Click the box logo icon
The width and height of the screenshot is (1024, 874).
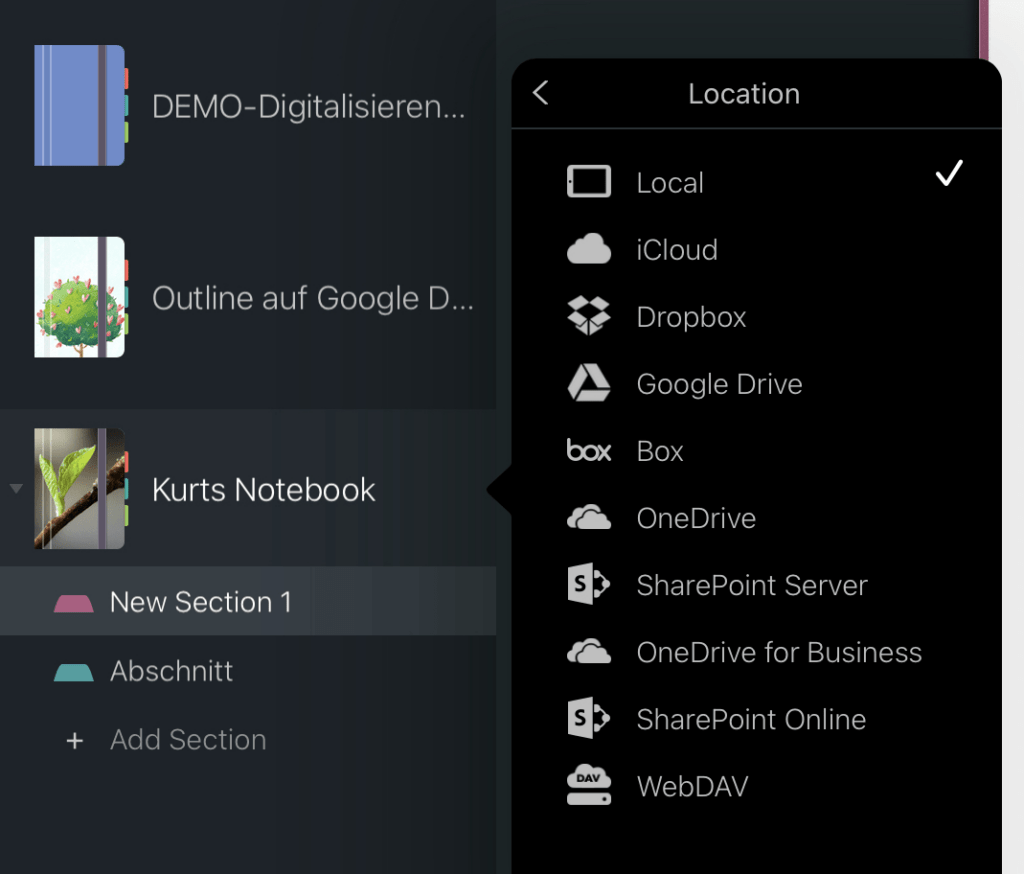coord(588,451)
